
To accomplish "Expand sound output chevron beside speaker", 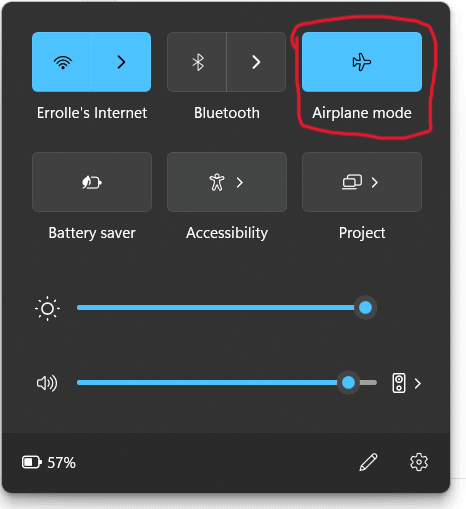I will [x=418, y=384].
